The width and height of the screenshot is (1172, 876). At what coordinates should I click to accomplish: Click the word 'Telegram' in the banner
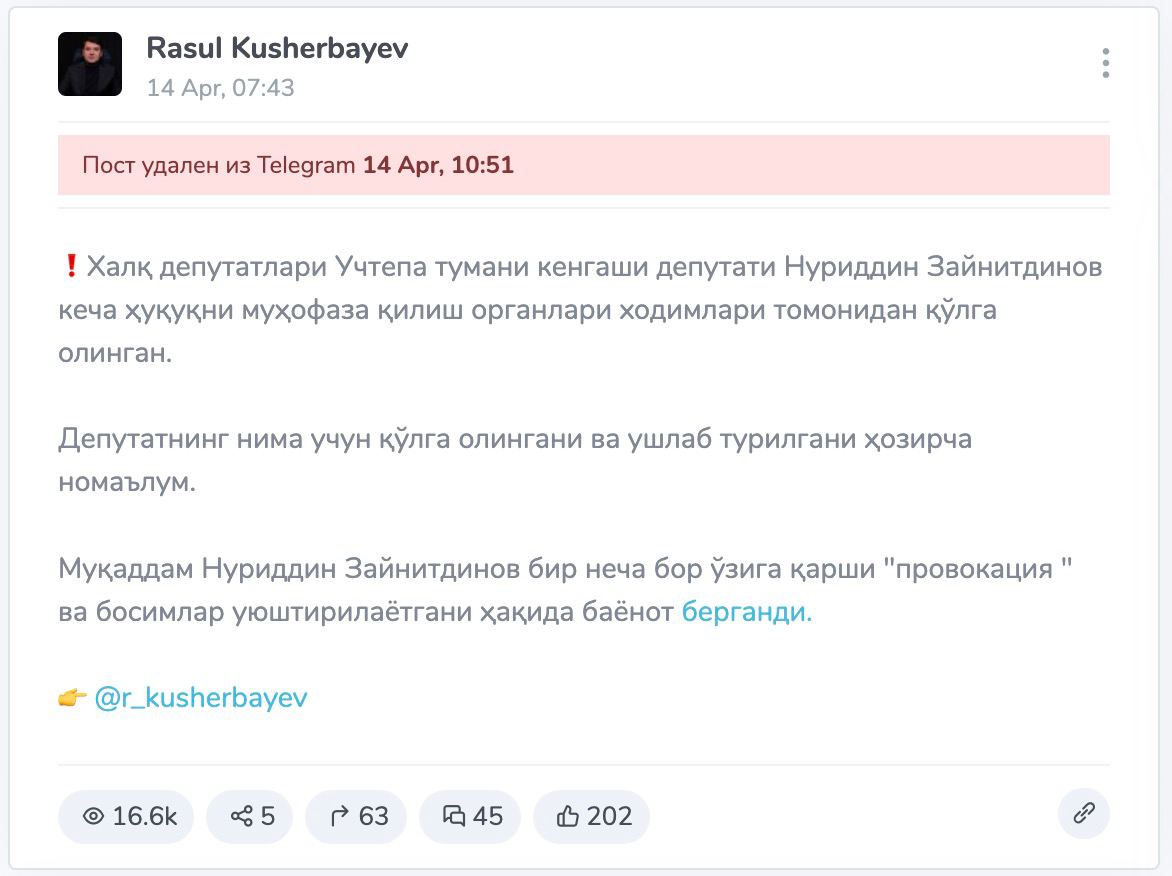click(305, 165)
